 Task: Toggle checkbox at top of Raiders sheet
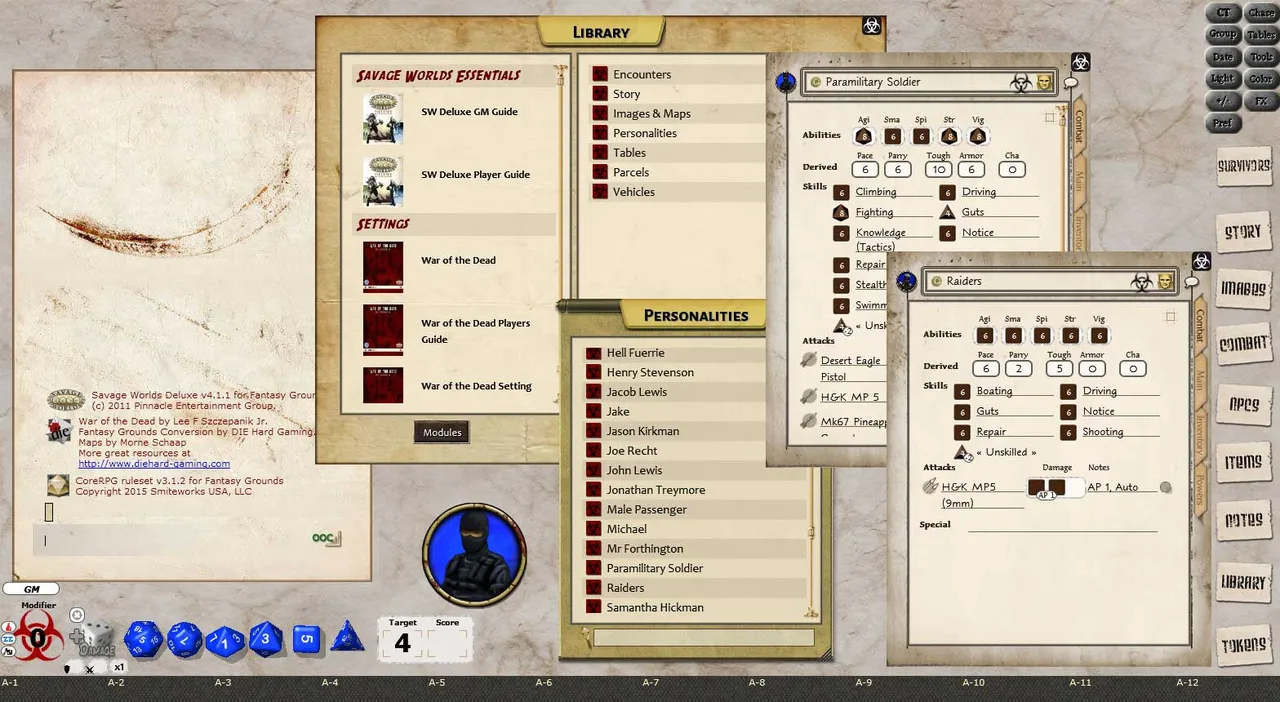(1170, 316)
